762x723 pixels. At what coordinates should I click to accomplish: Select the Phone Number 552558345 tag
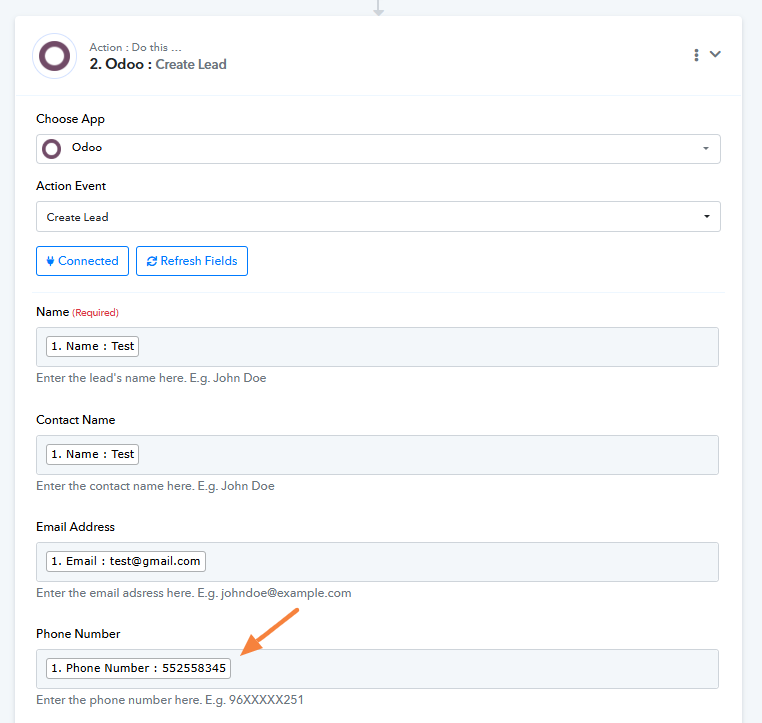coord(138,668)
